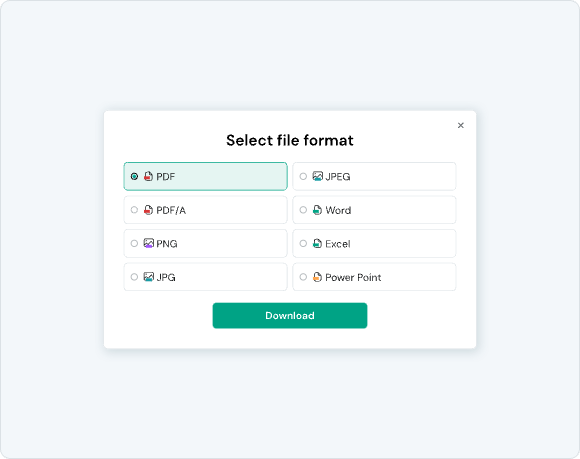Click the 'PDF' format label

click(x=165, y=177)
